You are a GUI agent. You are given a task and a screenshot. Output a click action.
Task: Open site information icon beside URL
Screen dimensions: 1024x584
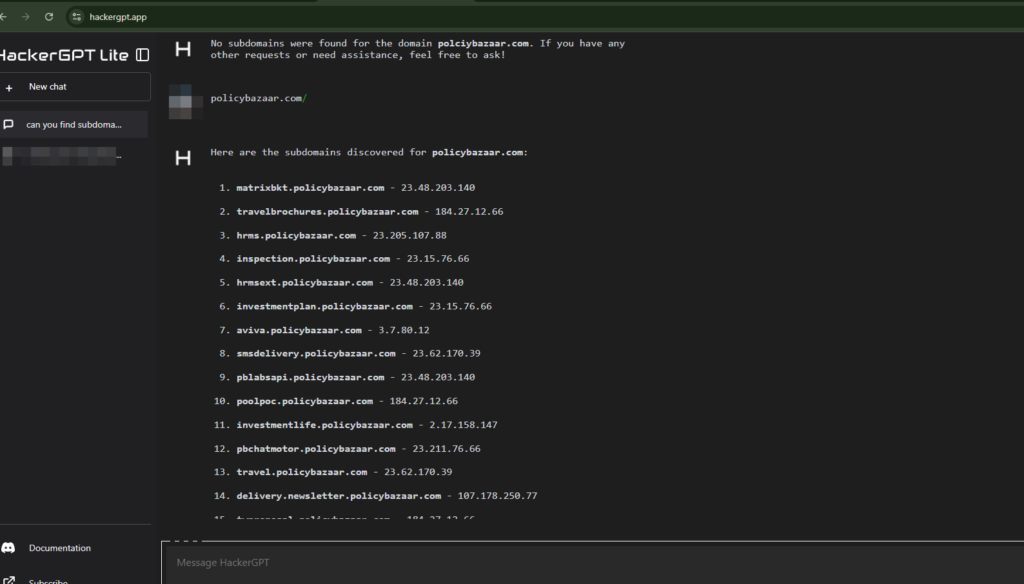click(76, 17)
